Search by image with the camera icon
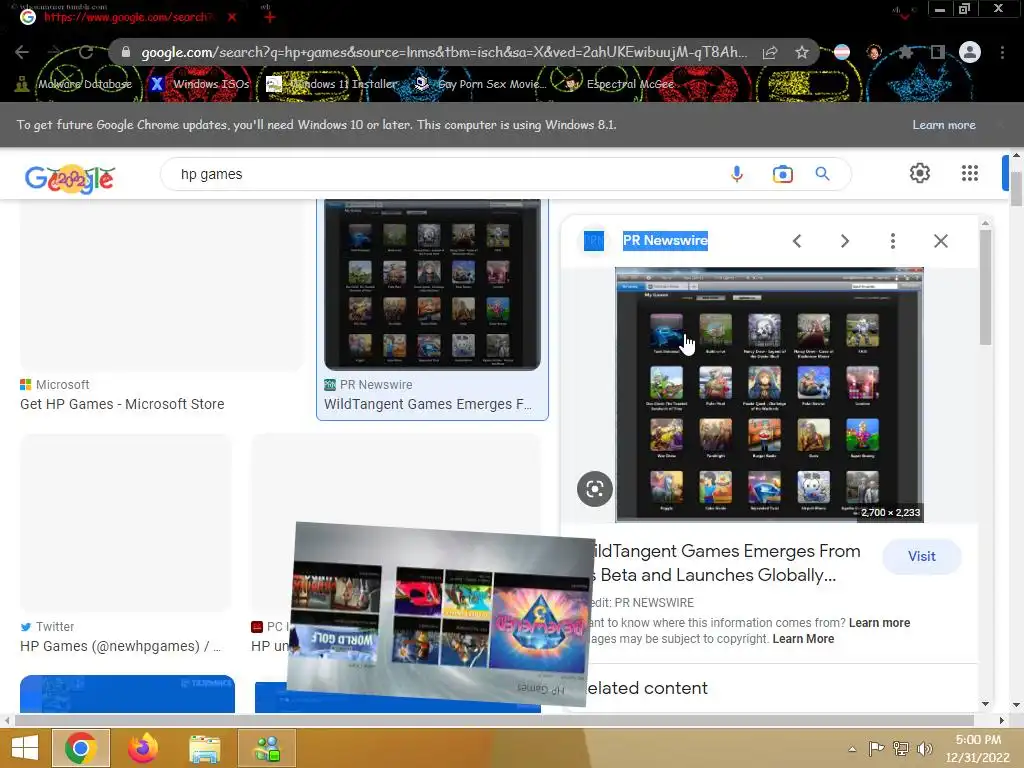Viewport: 1024px width, 768px height. [782, 174]
